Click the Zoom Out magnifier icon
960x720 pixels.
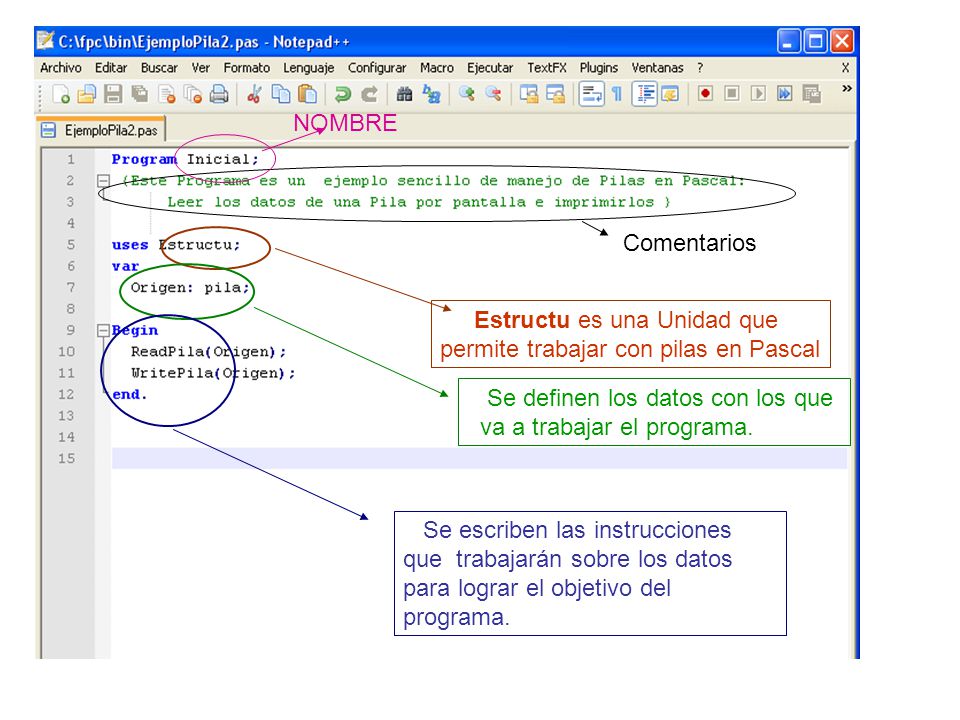(x=493, y=94)
